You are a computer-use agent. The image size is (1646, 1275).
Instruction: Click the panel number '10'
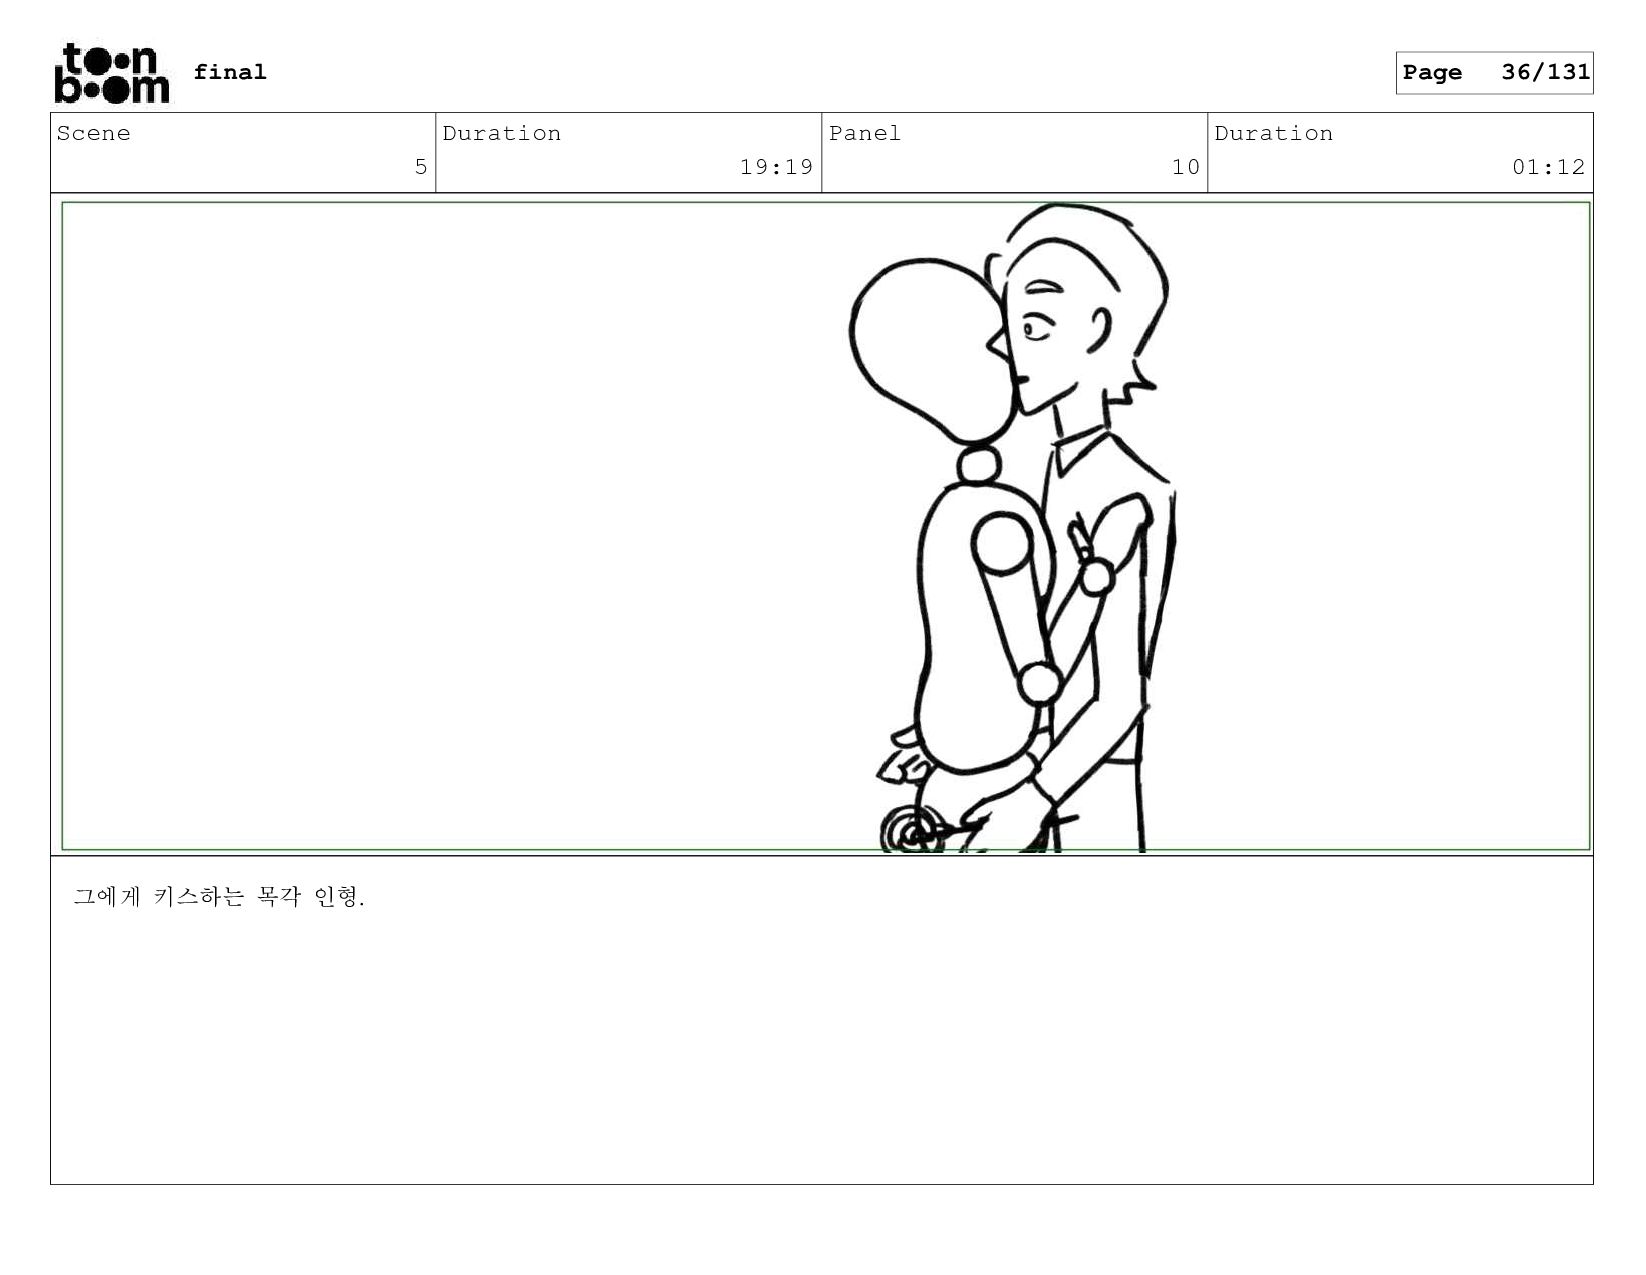tap(1185, 167)
